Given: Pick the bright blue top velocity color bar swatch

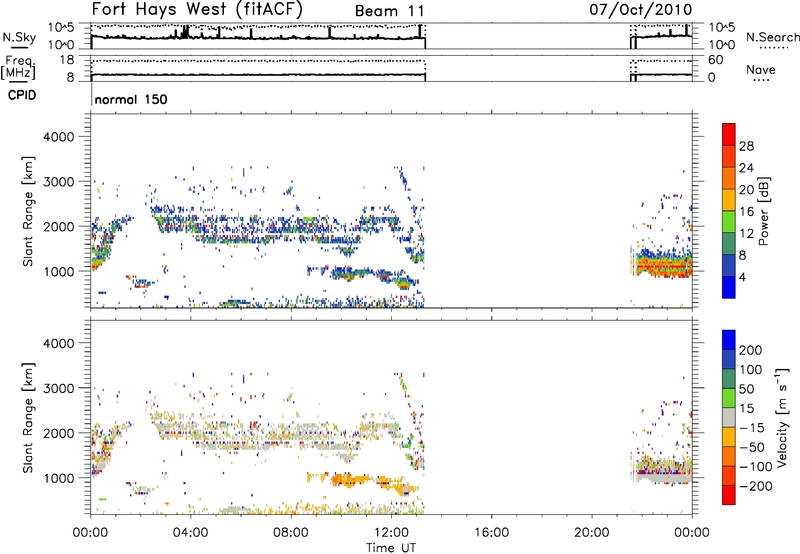Looking at the screenshot, I should tap(729, 340).
